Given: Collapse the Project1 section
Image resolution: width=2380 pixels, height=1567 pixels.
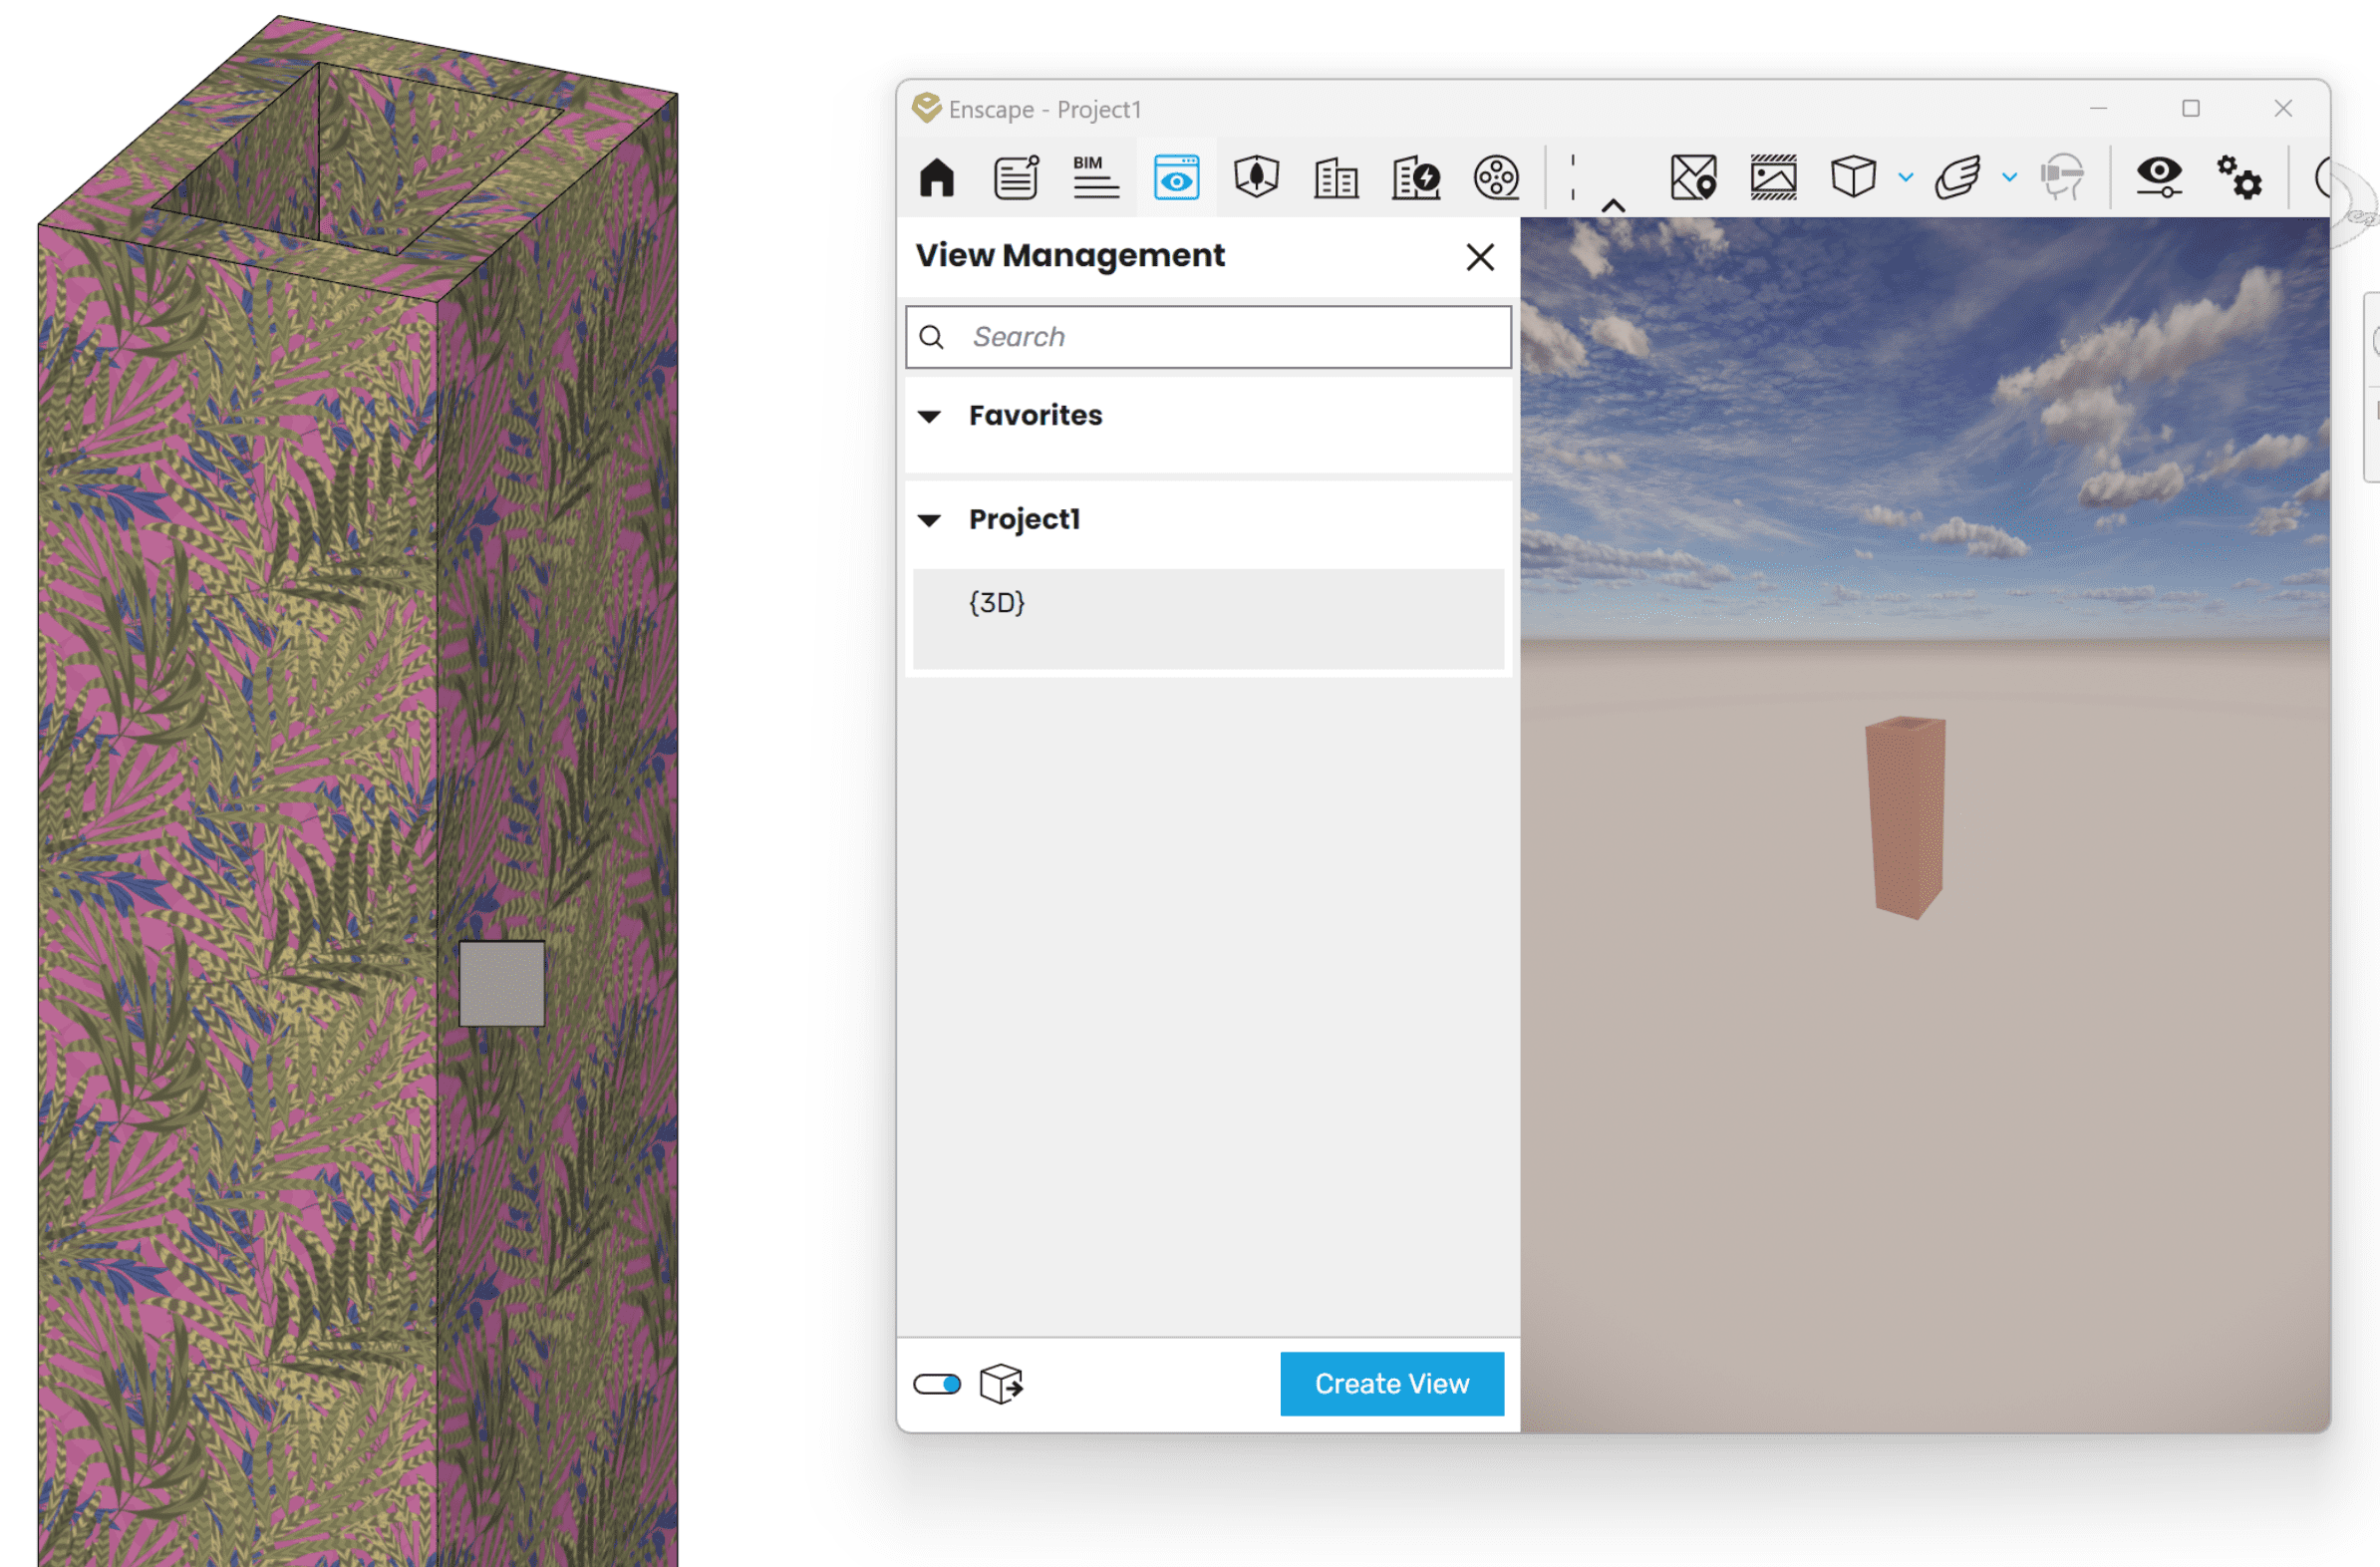Looking at the screenshot, I should click(x=930, y=520).
